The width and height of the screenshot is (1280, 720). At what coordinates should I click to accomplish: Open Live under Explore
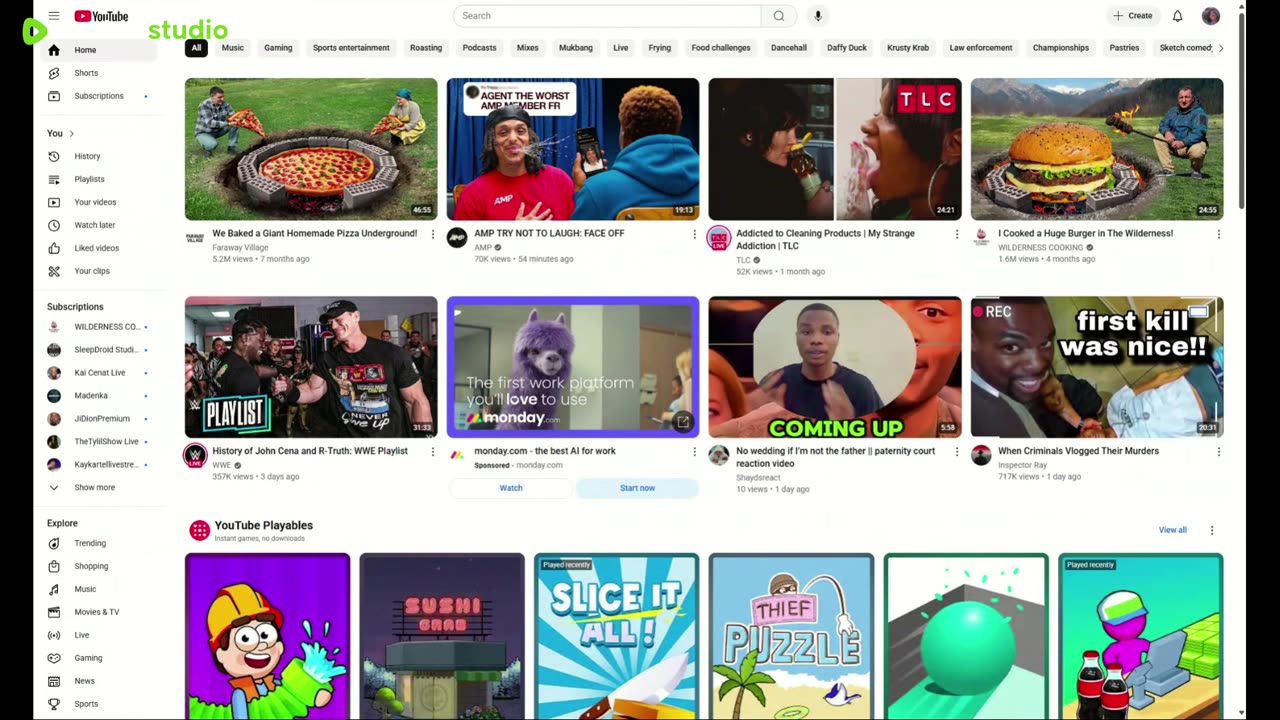pos(100,635)
